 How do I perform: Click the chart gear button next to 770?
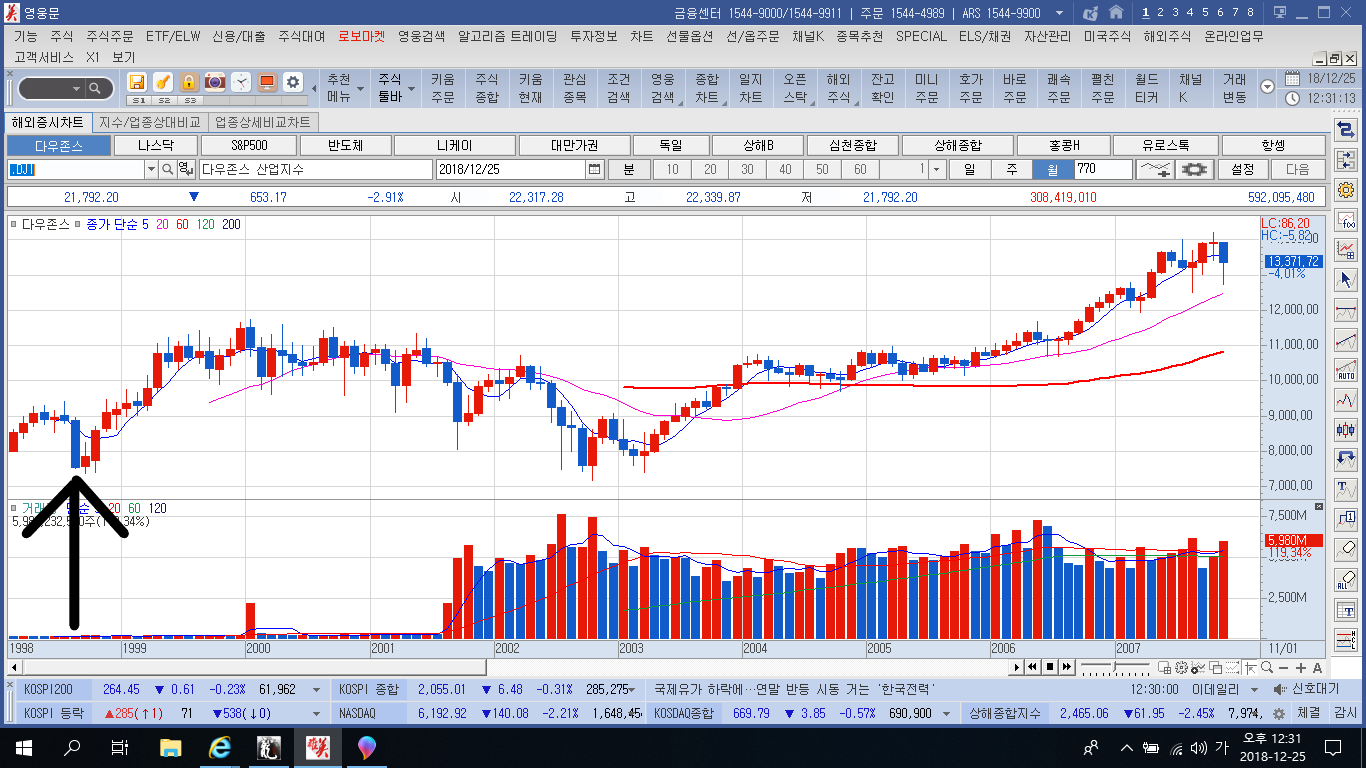pyautogui.click(x=1197, y=169)
